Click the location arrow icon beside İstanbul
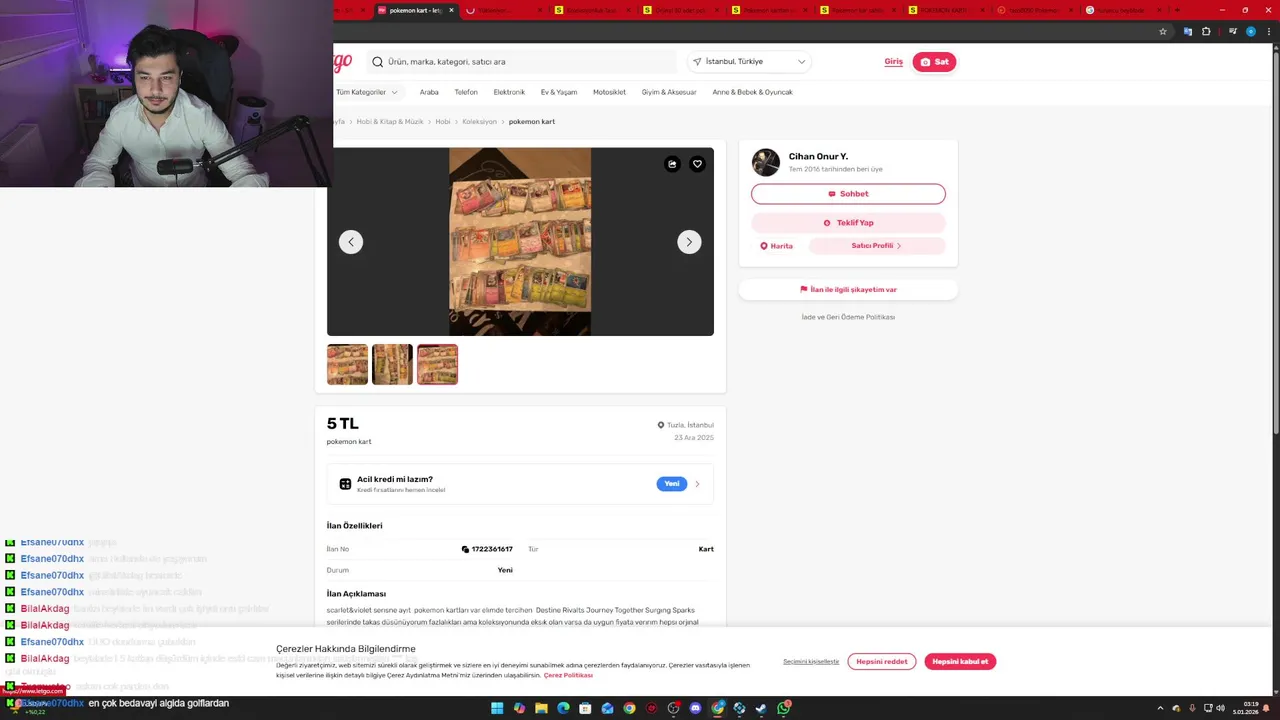Screen dimensions: 1280x720 point(697,62)
